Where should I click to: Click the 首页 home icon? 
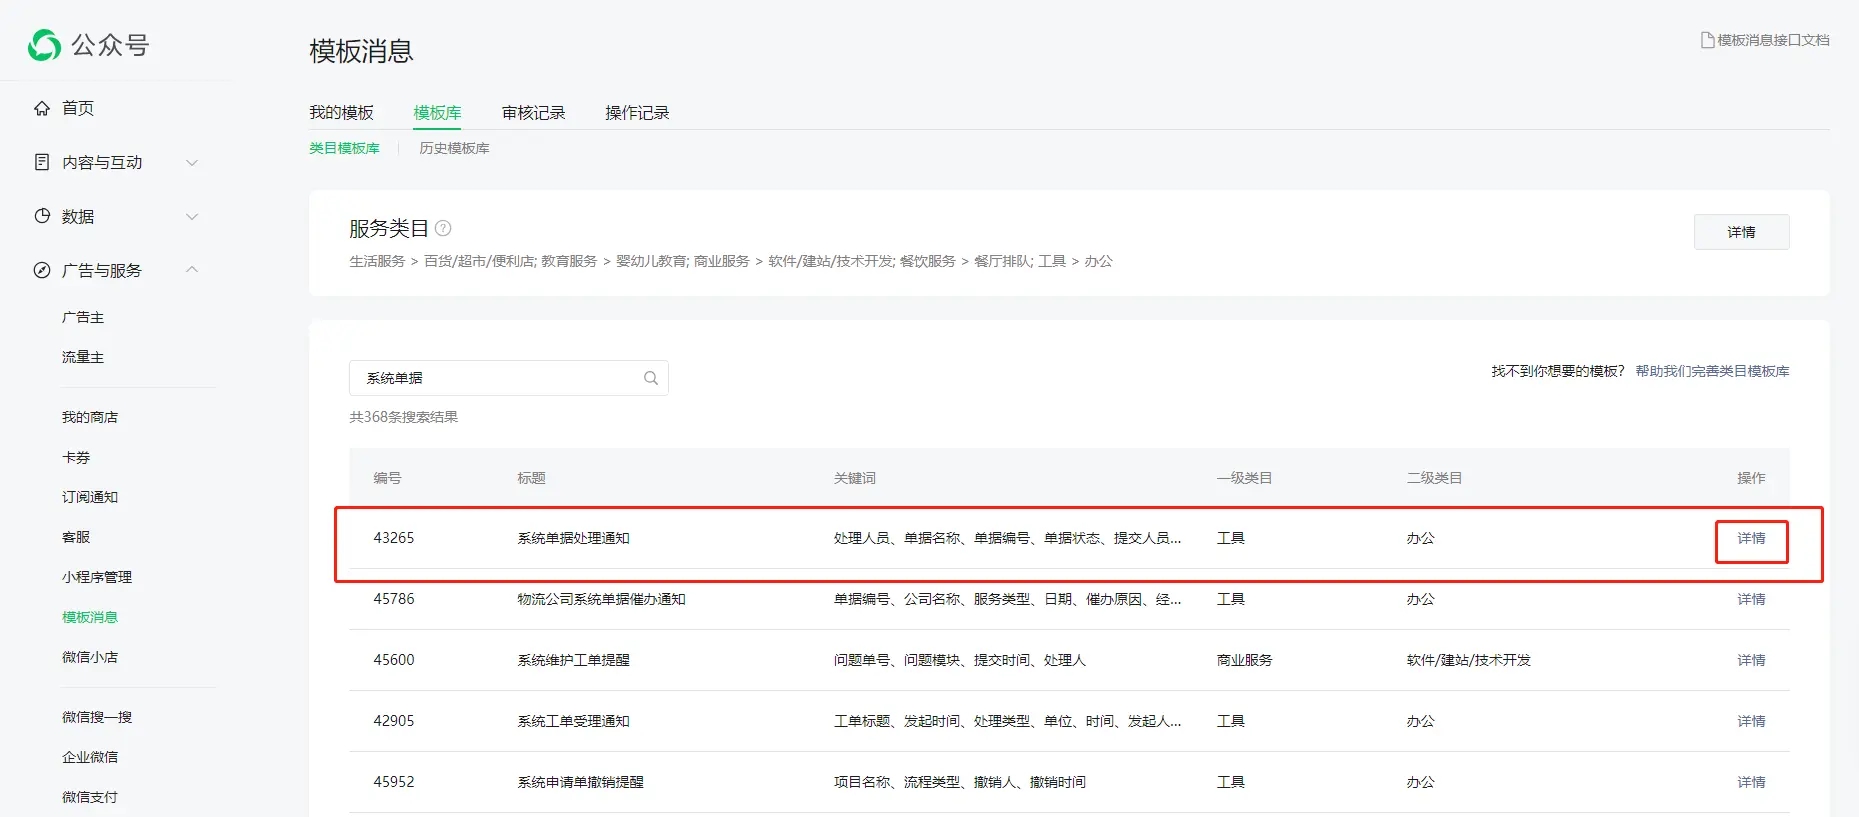coord(42,108)
